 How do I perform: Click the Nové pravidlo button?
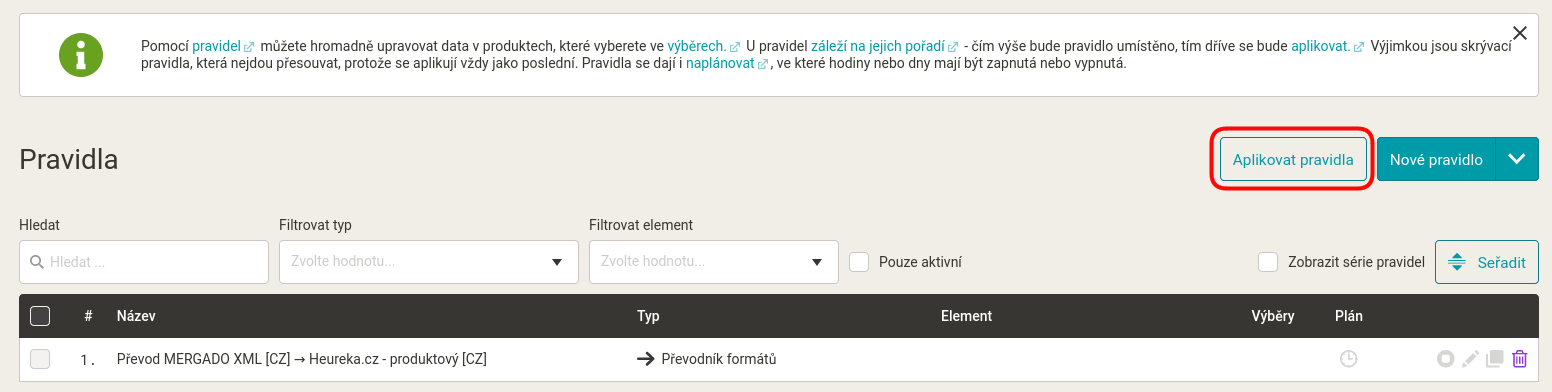click(x=1436, y=159)
